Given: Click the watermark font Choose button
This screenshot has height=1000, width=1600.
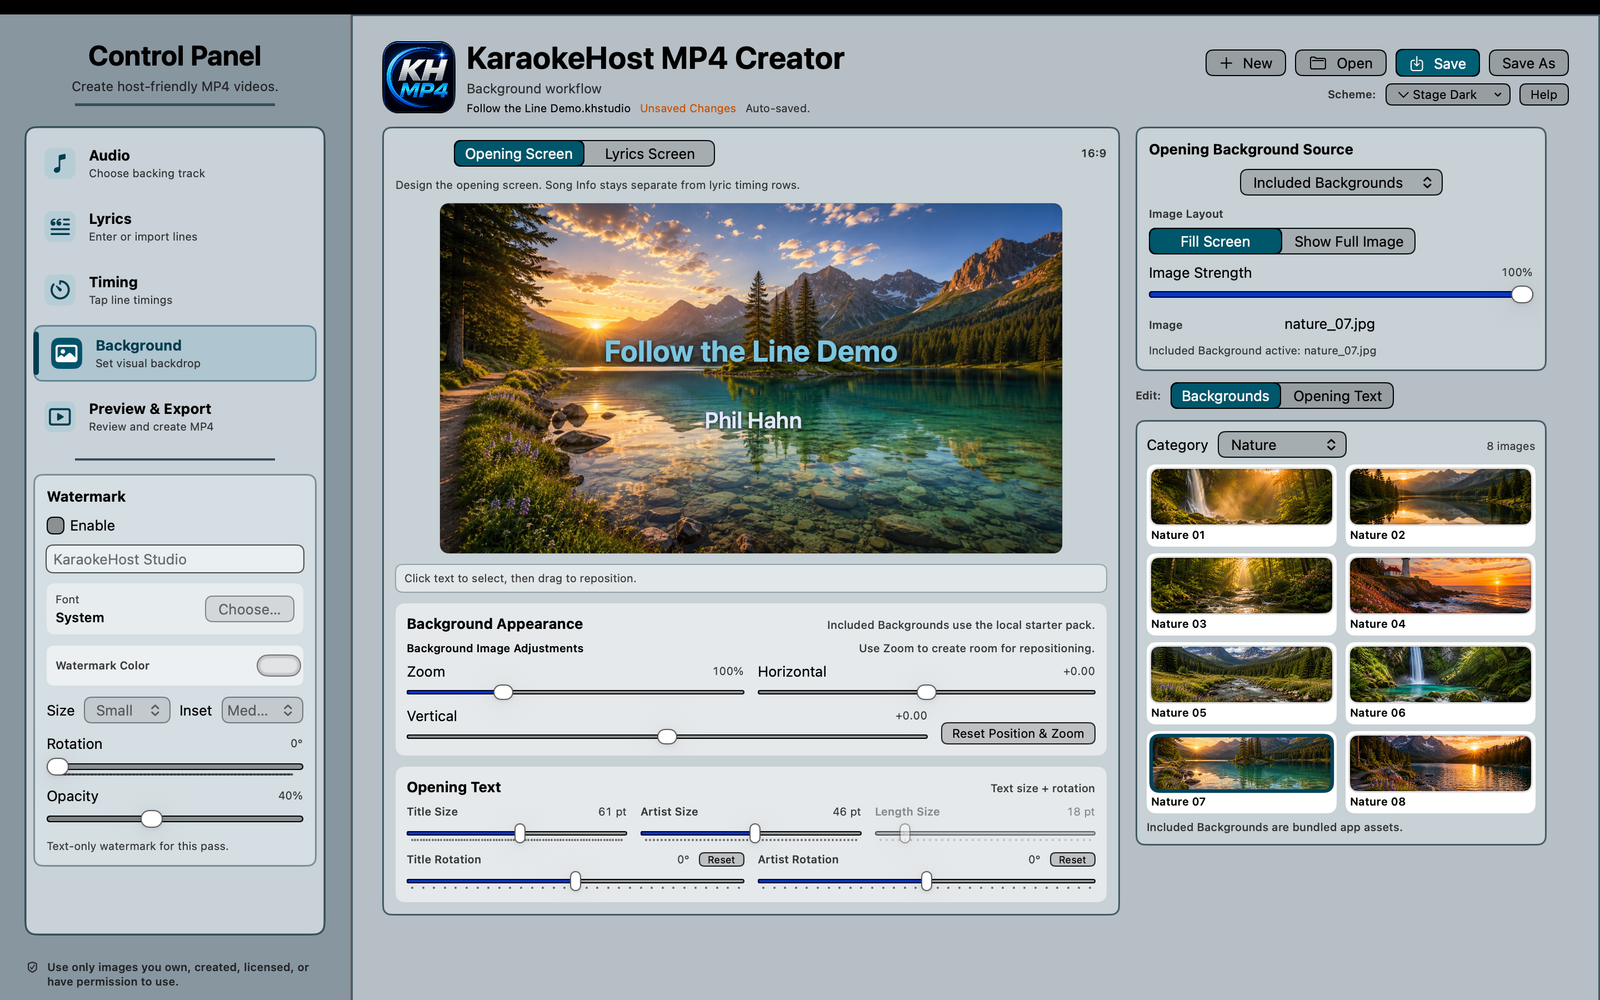Looking at the screenshot, I should point(249,609).
